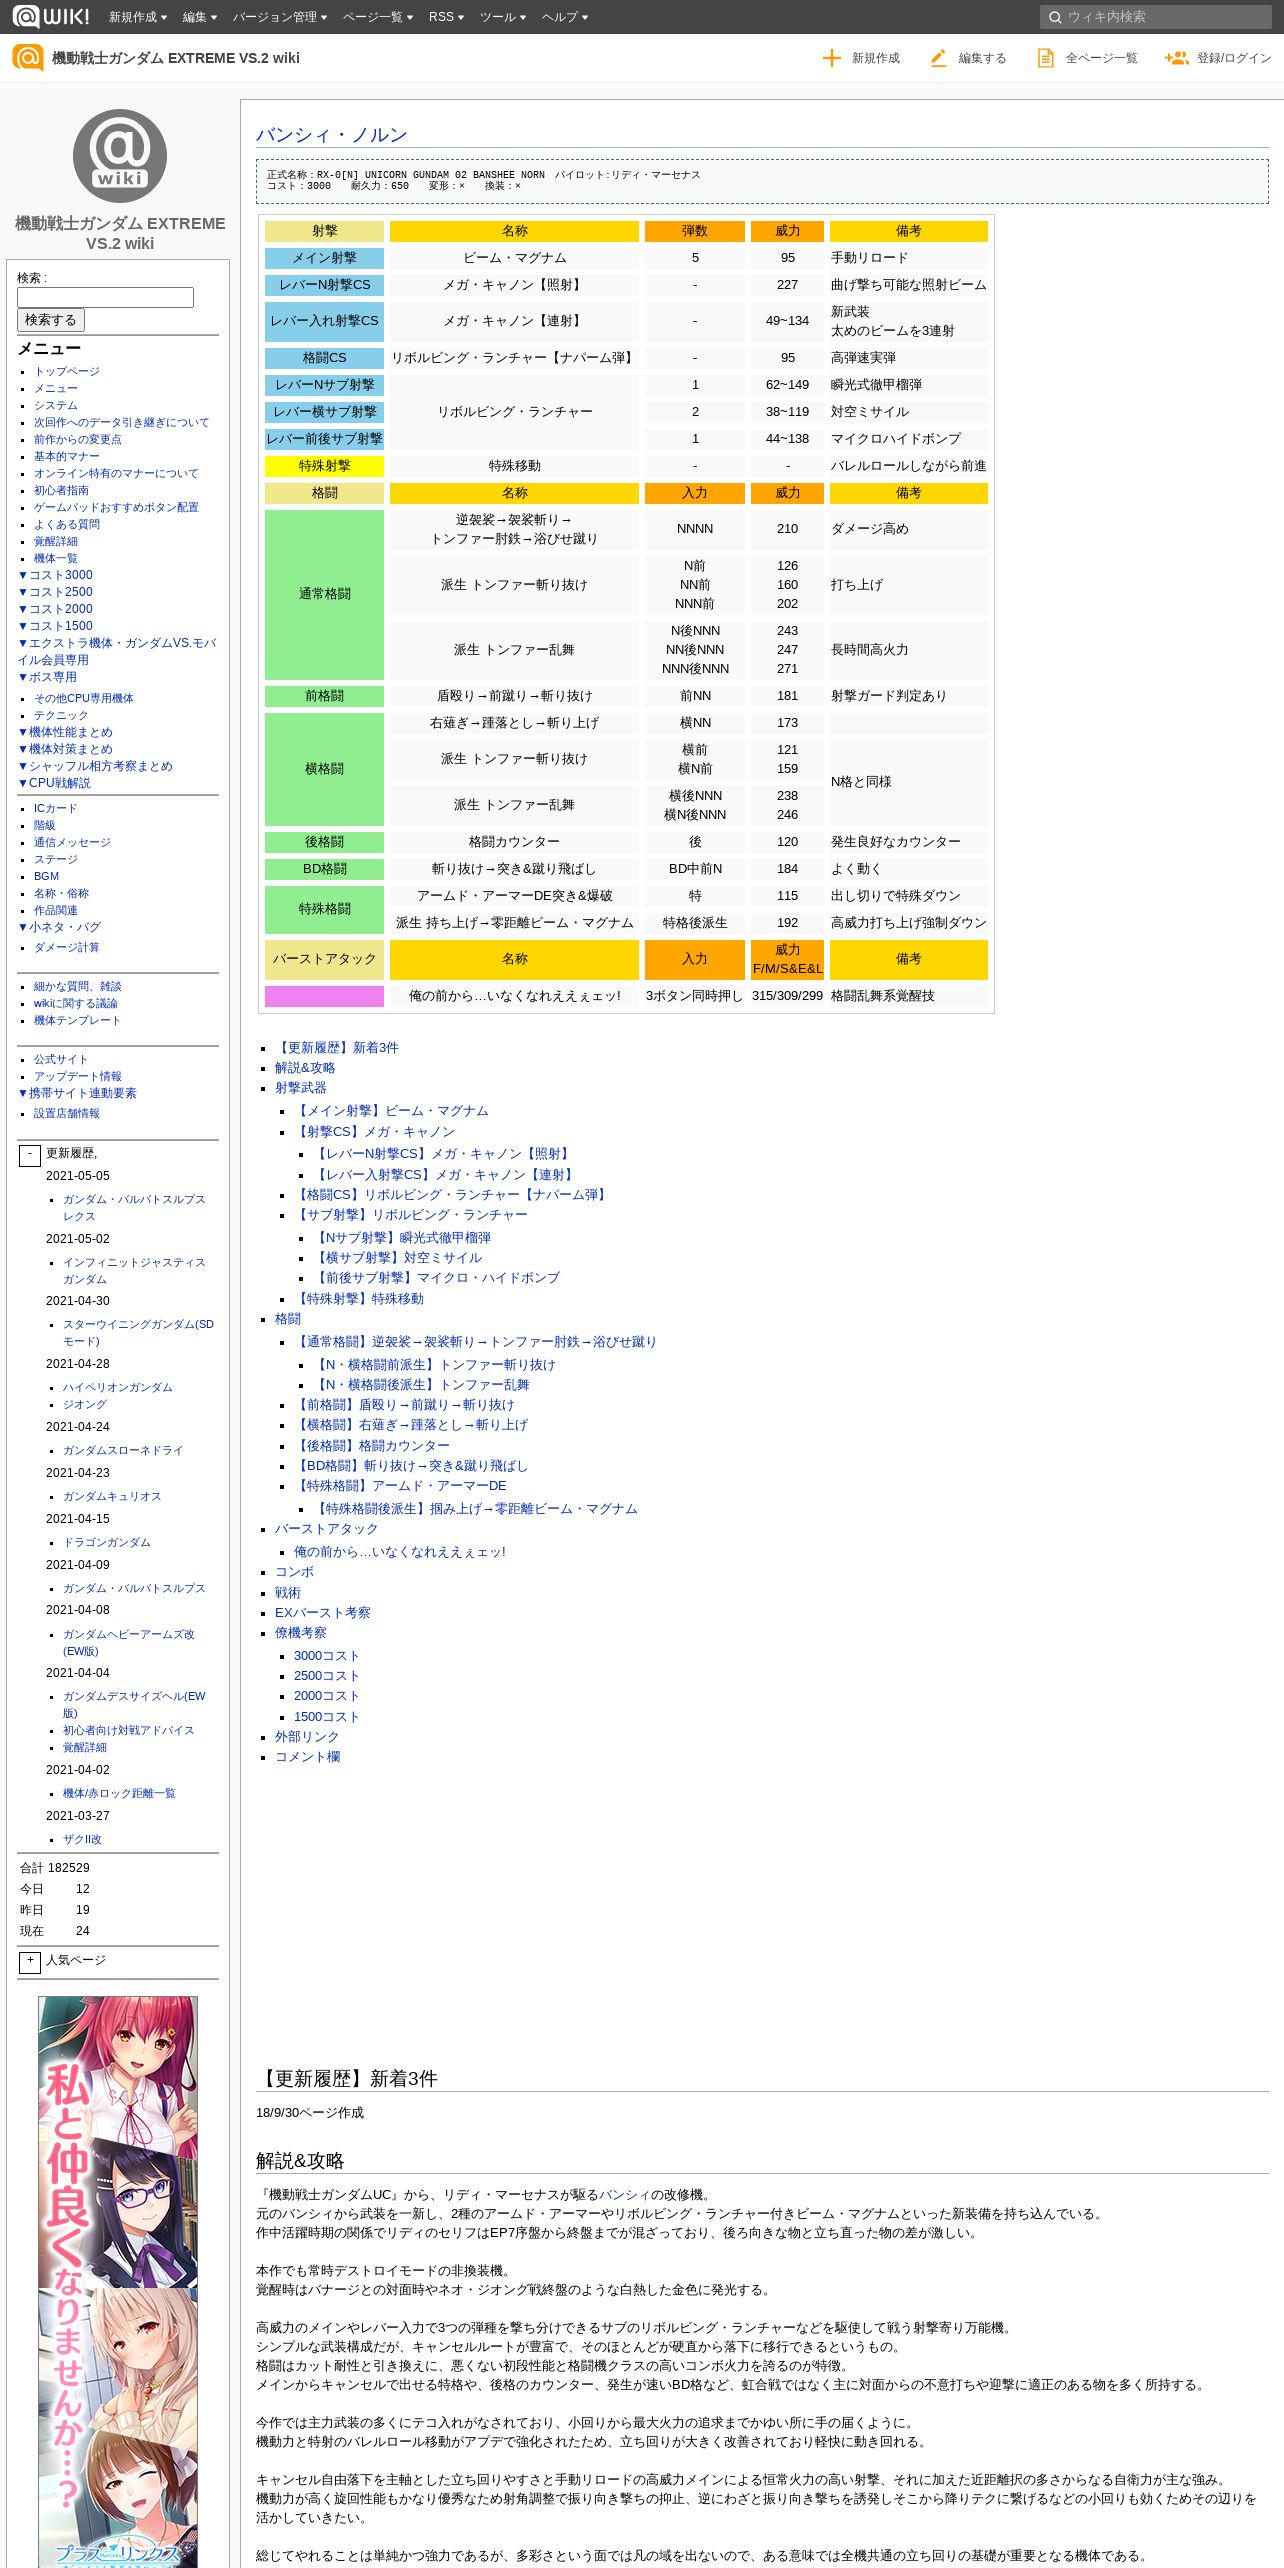Jump to 【メイン射撃】ビーム・マグナム section
Screen dimensions: 1284x2568
pos(391,1111)
